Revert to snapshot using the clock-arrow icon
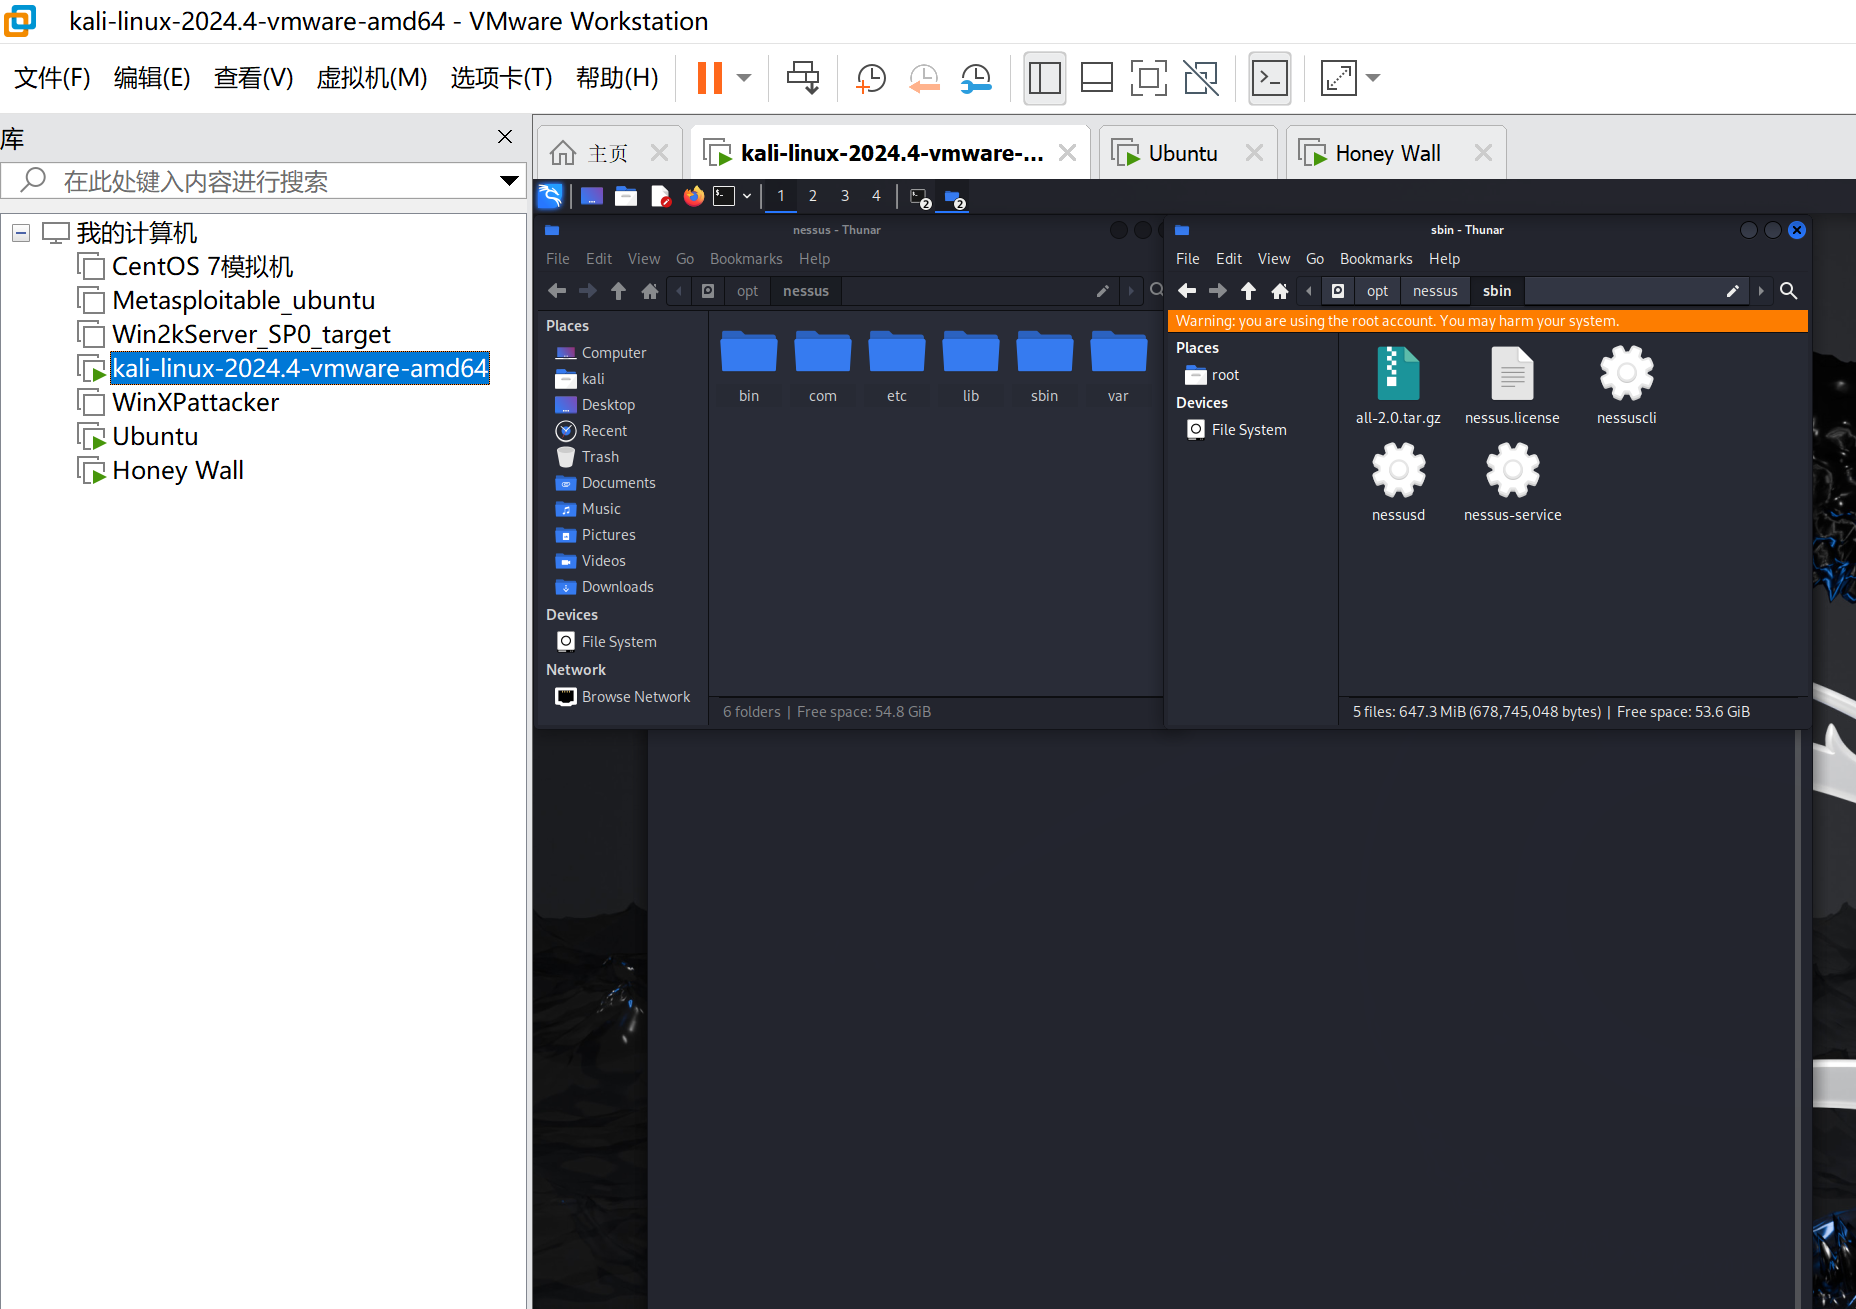The height and width of the screenshot is (1309, 1856). click(924, 78)
